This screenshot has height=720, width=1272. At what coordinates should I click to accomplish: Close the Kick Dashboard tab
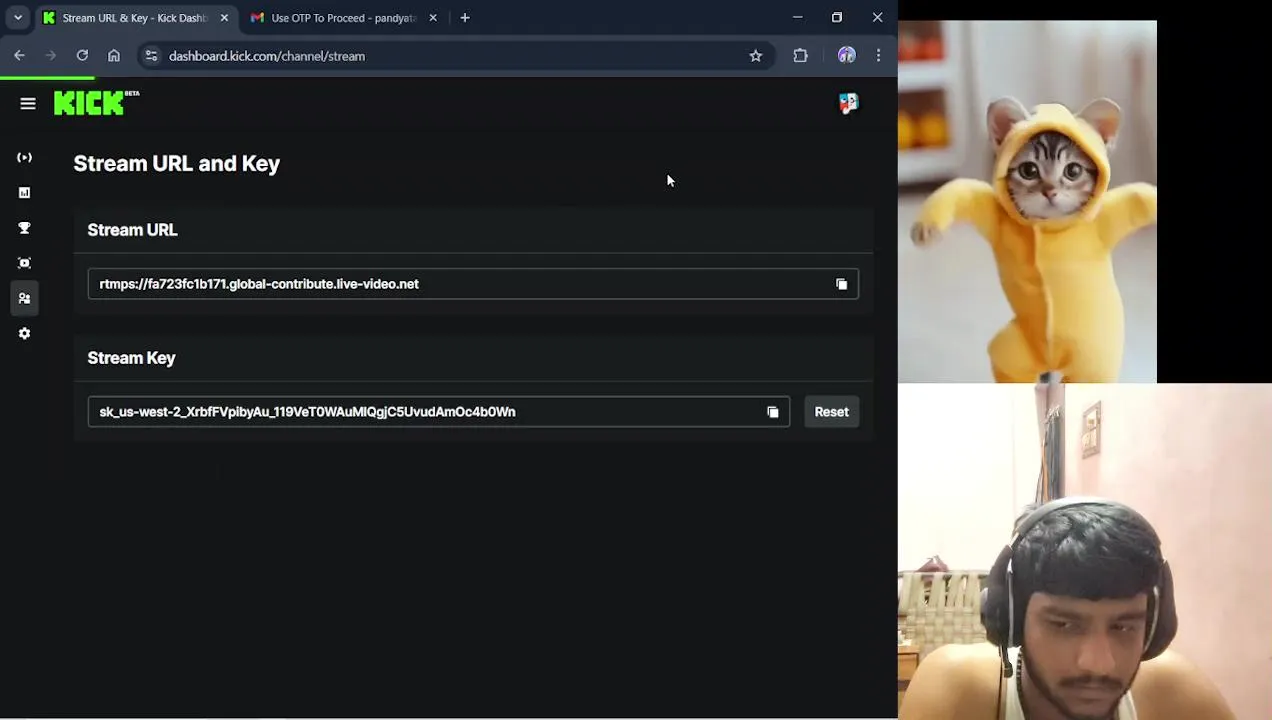coord(224,18)
